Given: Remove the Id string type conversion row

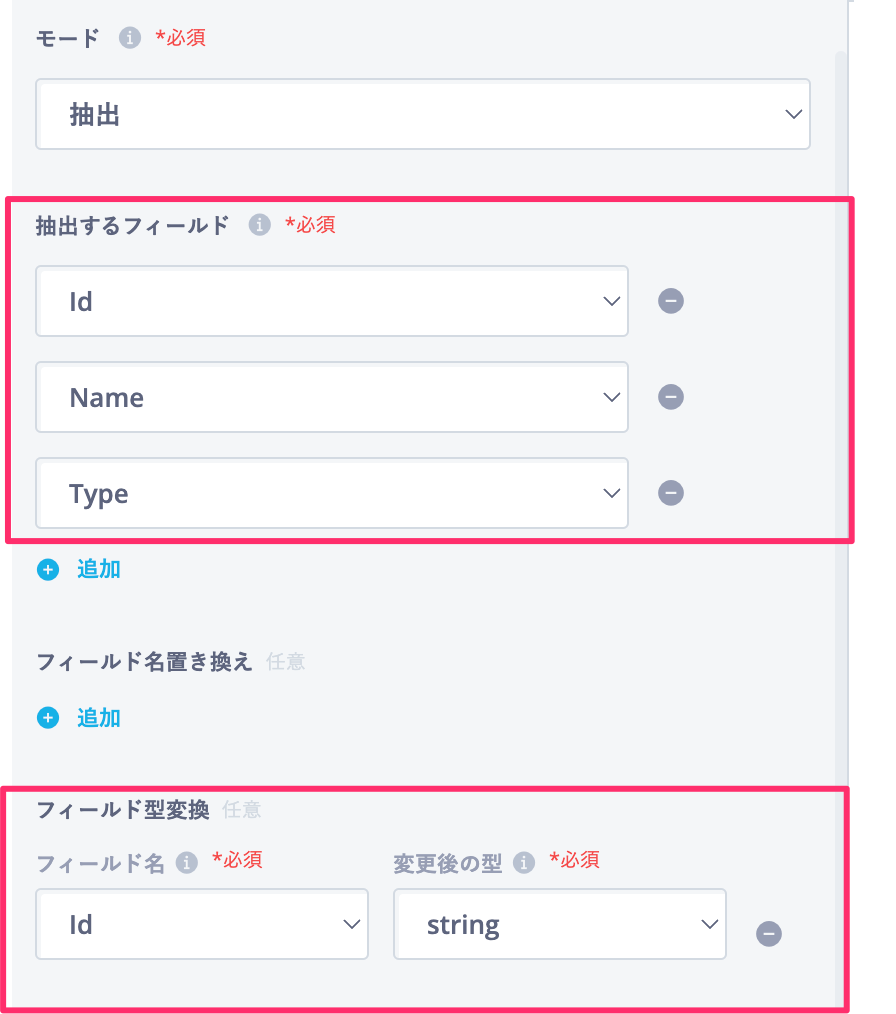Looking at the screenshot, I should [769, 934].
